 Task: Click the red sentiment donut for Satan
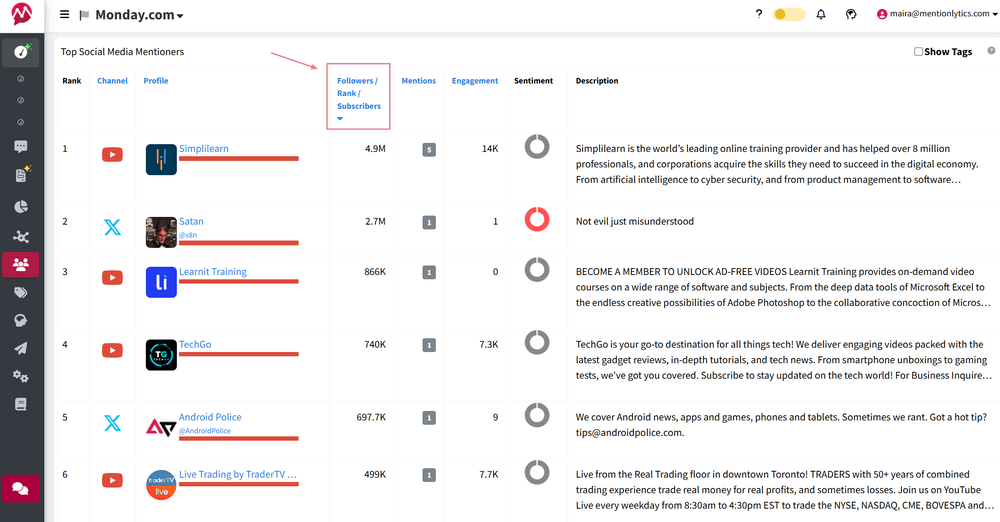(537, 219)
